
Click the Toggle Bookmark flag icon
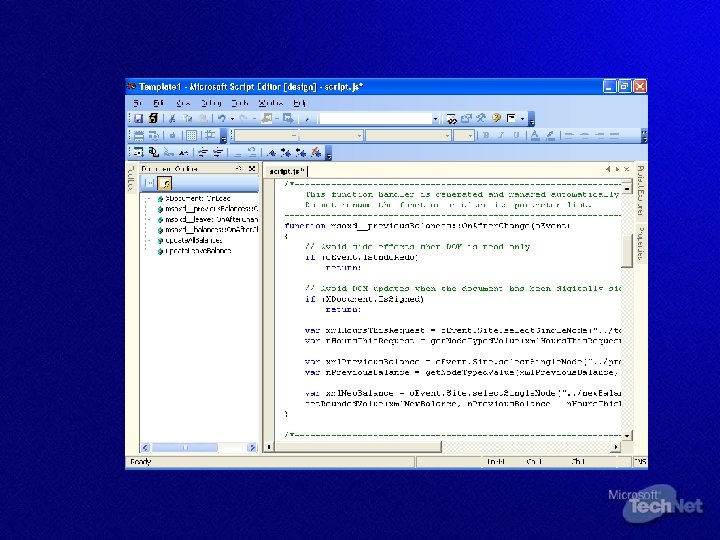pyautogui.click(x=271, y=152)
